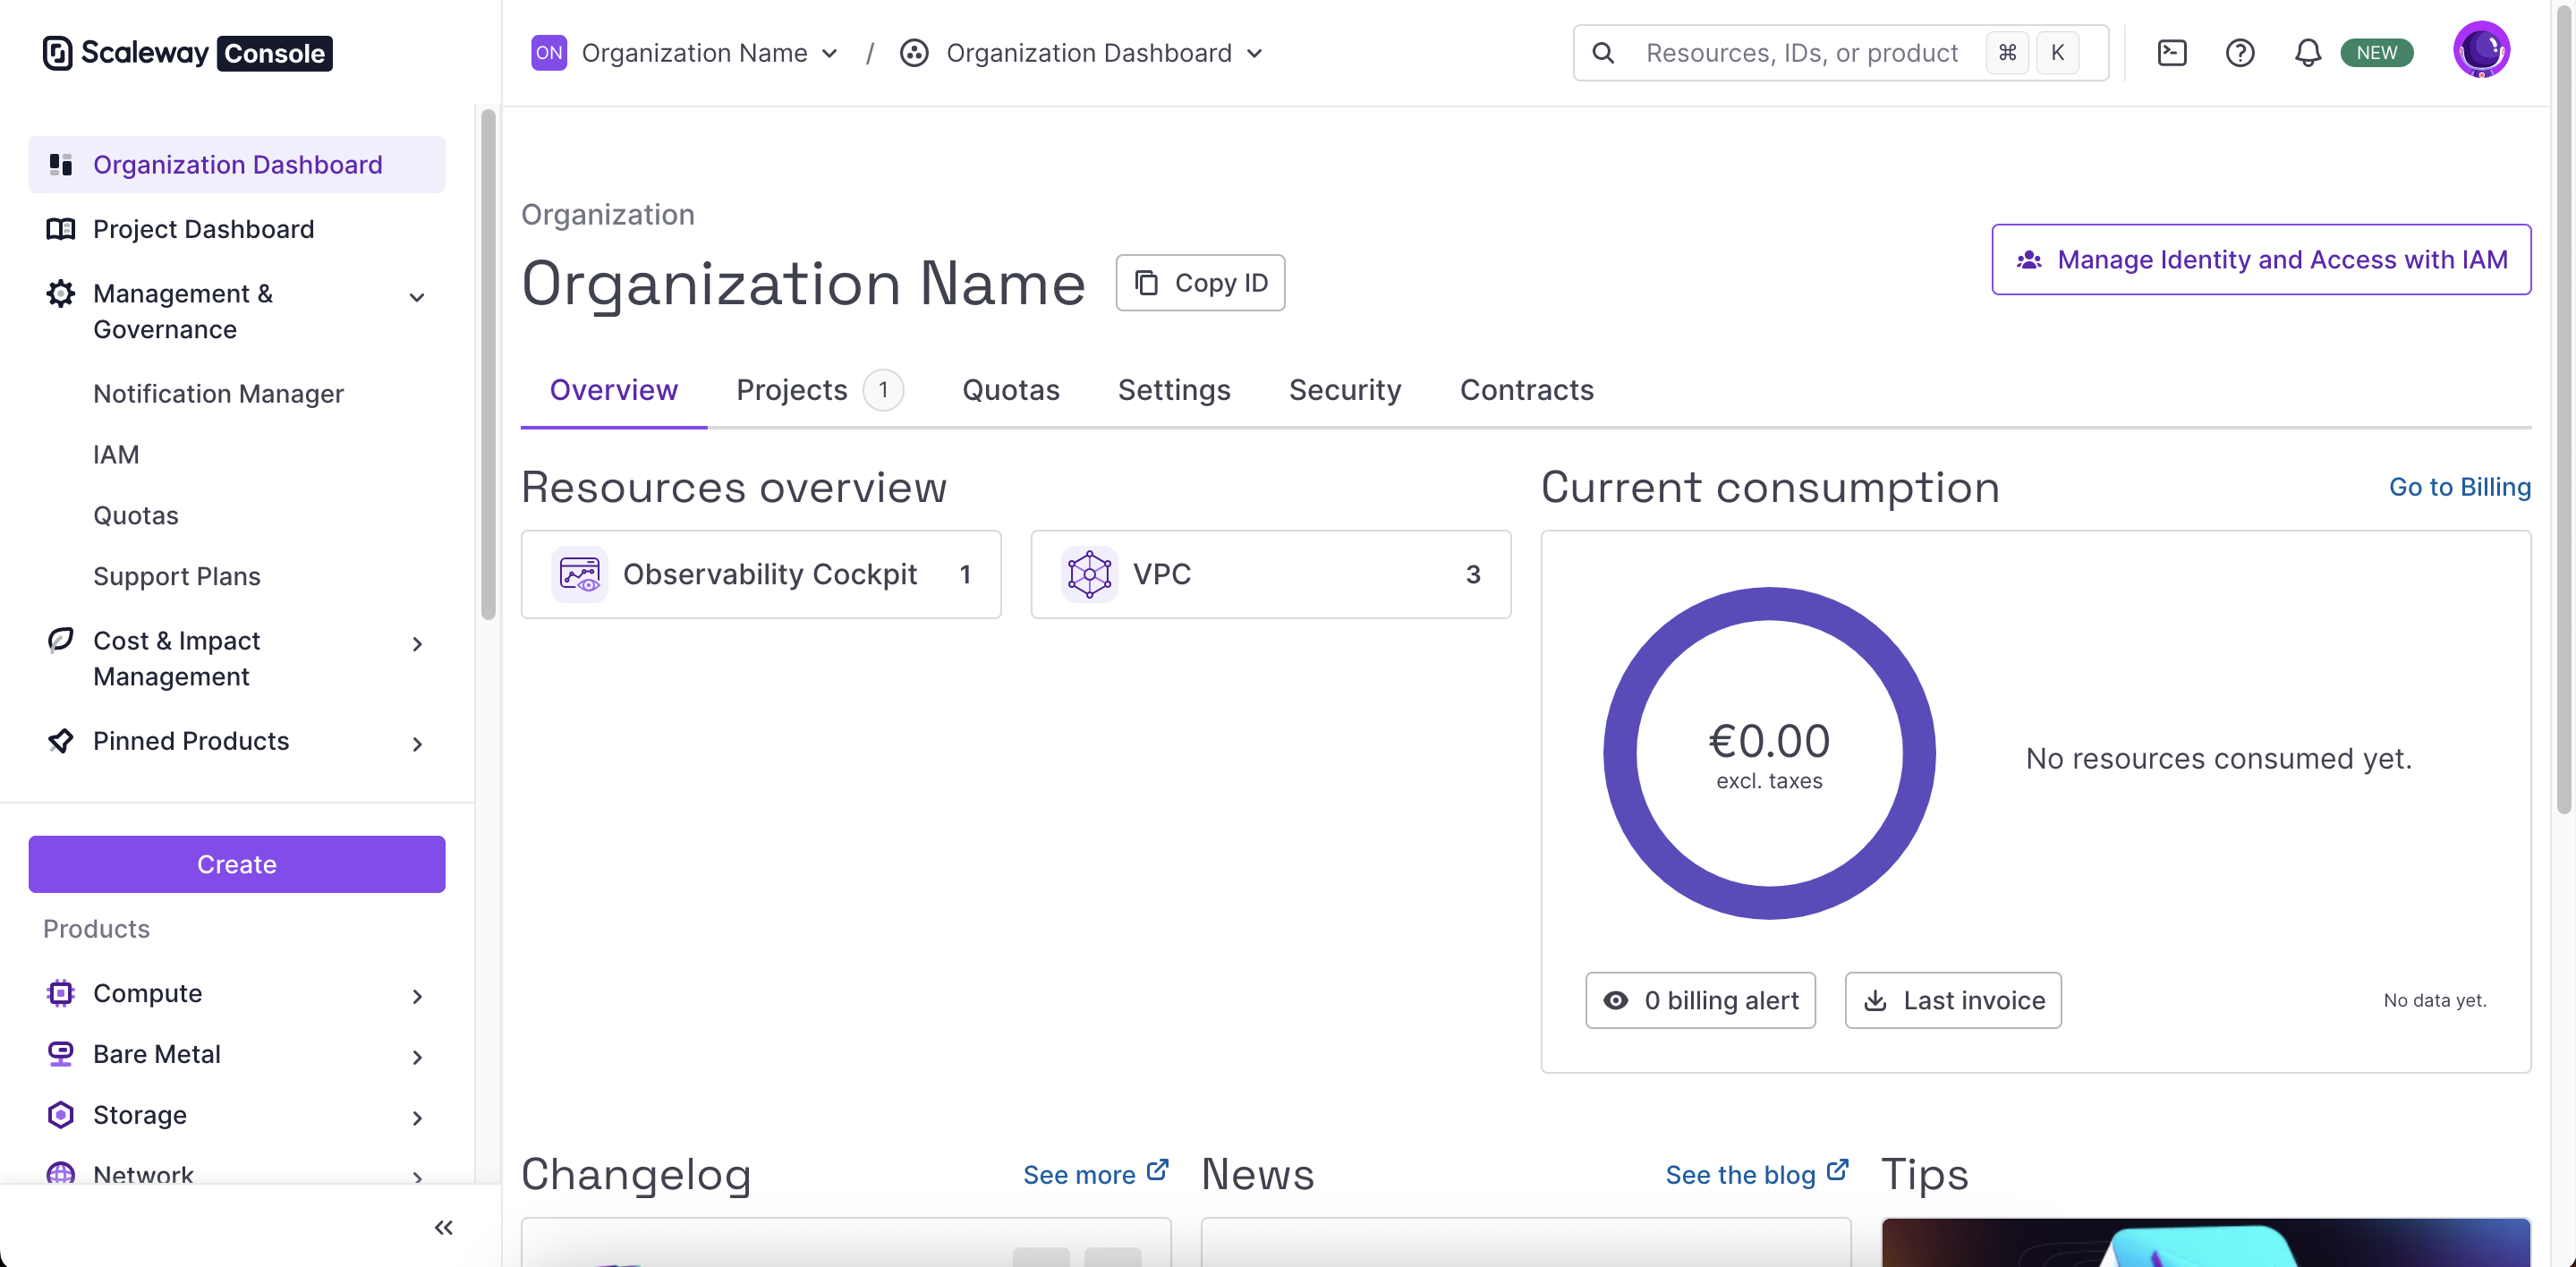The image size is (2576, 1267).
Task: Click the Last invoice button
Action: click(x=1953, y=1000)
